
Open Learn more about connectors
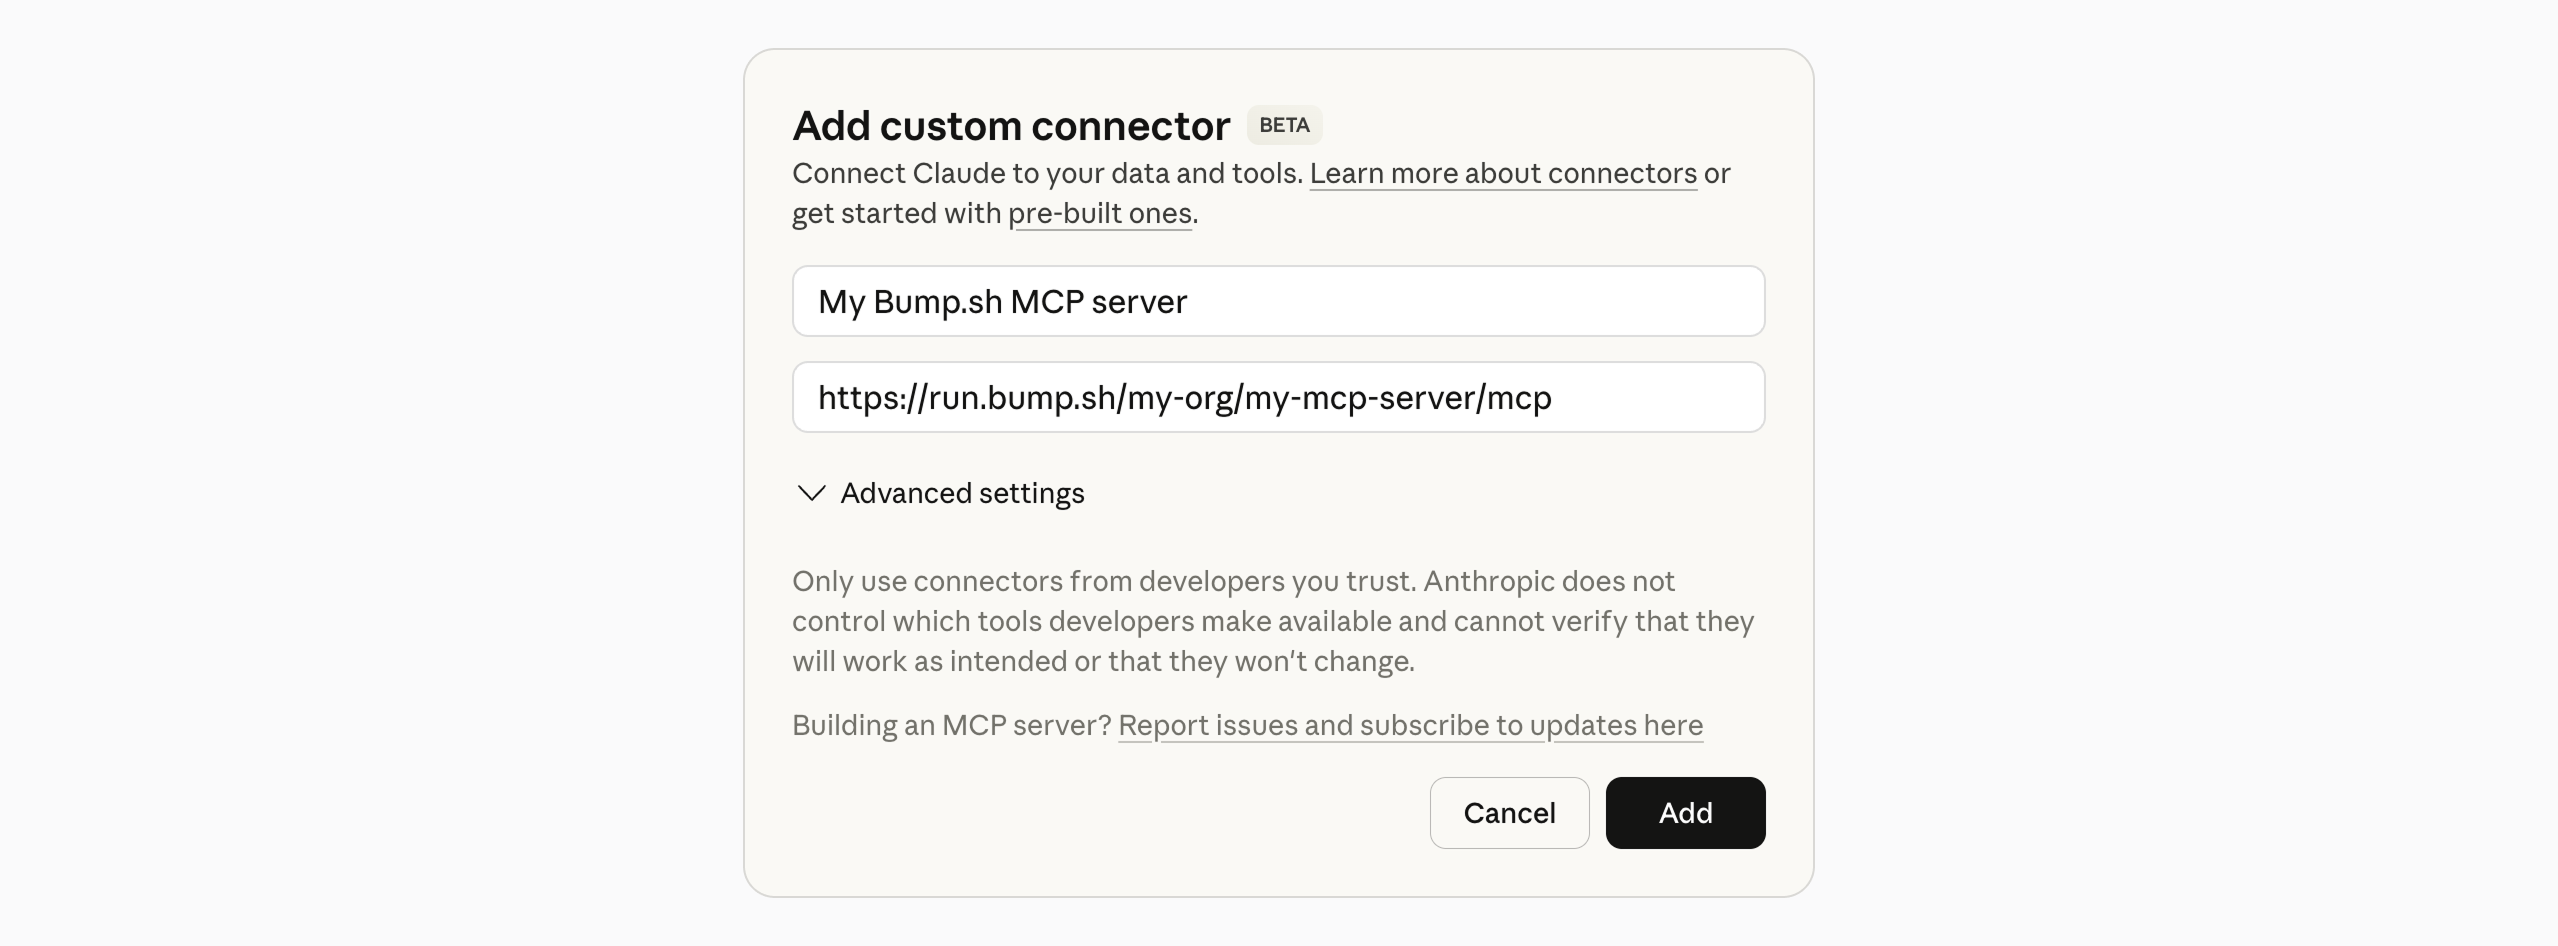1502,173
